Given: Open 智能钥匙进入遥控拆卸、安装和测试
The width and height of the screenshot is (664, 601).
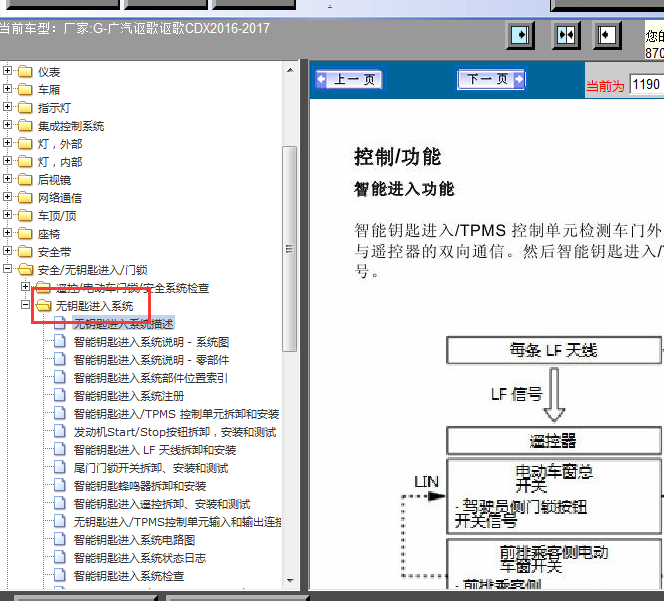Looking at the screenshot, I should [x=162, y=504].
